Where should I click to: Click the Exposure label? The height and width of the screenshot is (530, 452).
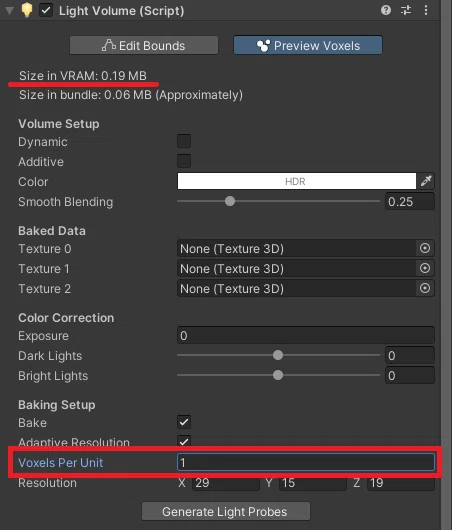pyautogui.click(x=43, y=335)
